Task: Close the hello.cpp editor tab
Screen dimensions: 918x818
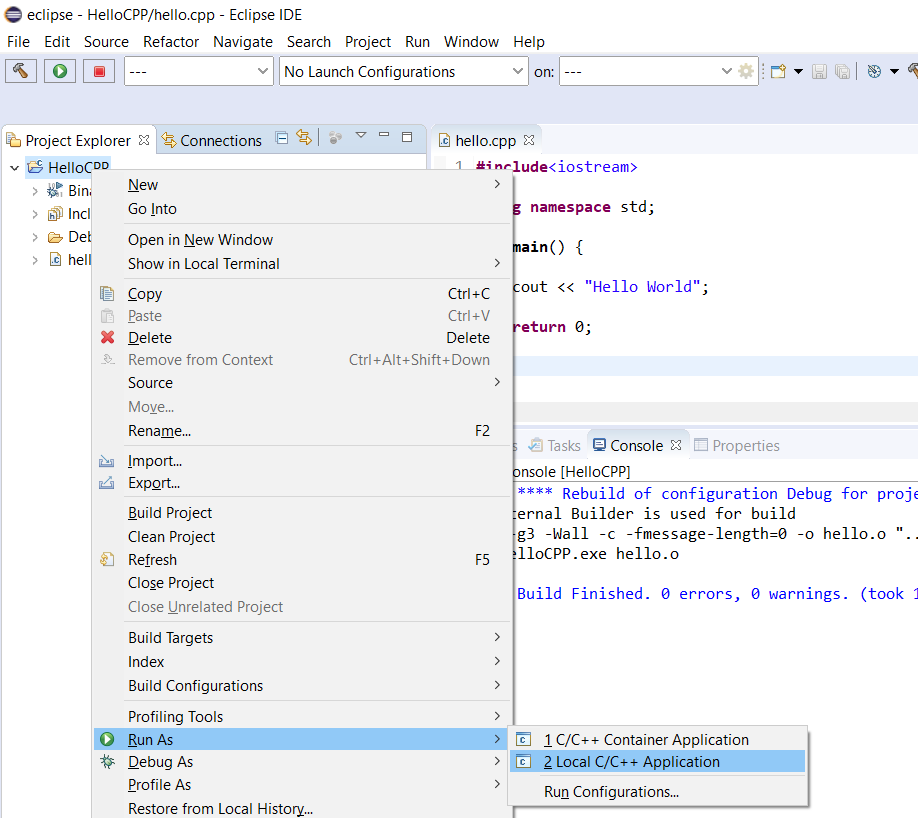Action: pos(529,140)
